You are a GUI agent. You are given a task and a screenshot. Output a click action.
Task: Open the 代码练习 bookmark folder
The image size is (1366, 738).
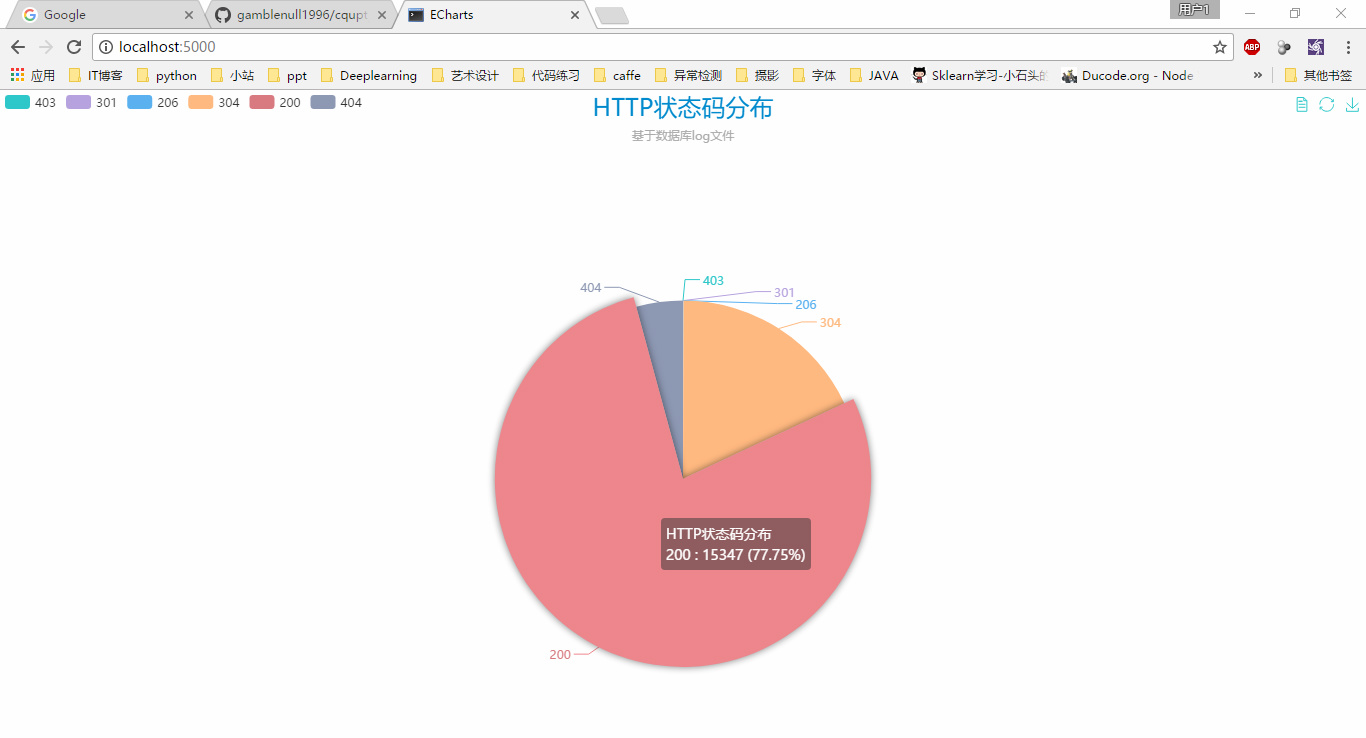point(546,75)
